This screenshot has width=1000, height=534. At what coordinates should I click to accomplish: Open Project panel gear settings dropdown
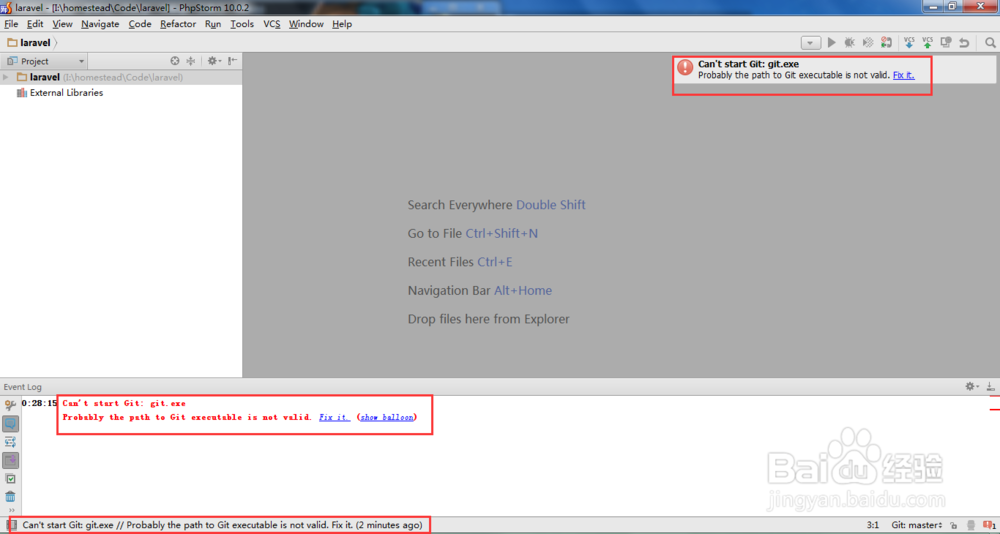214,61
